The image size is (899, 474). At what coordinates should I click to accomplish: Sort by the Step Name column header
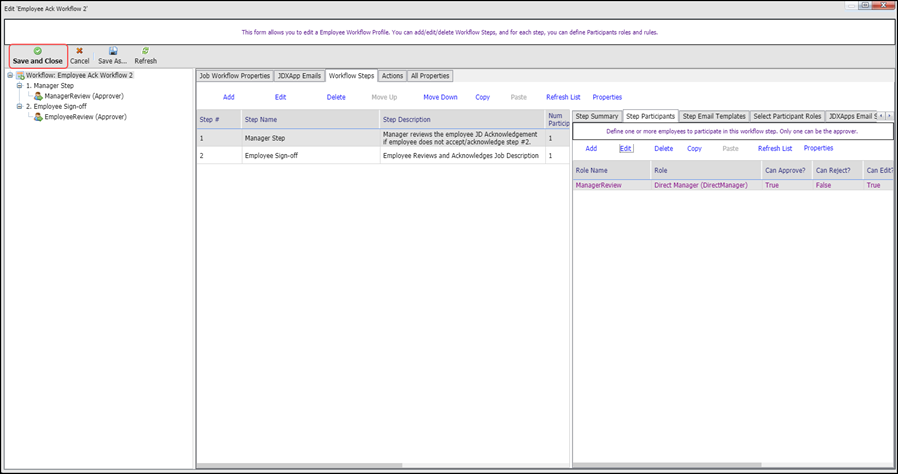[309, 119]
